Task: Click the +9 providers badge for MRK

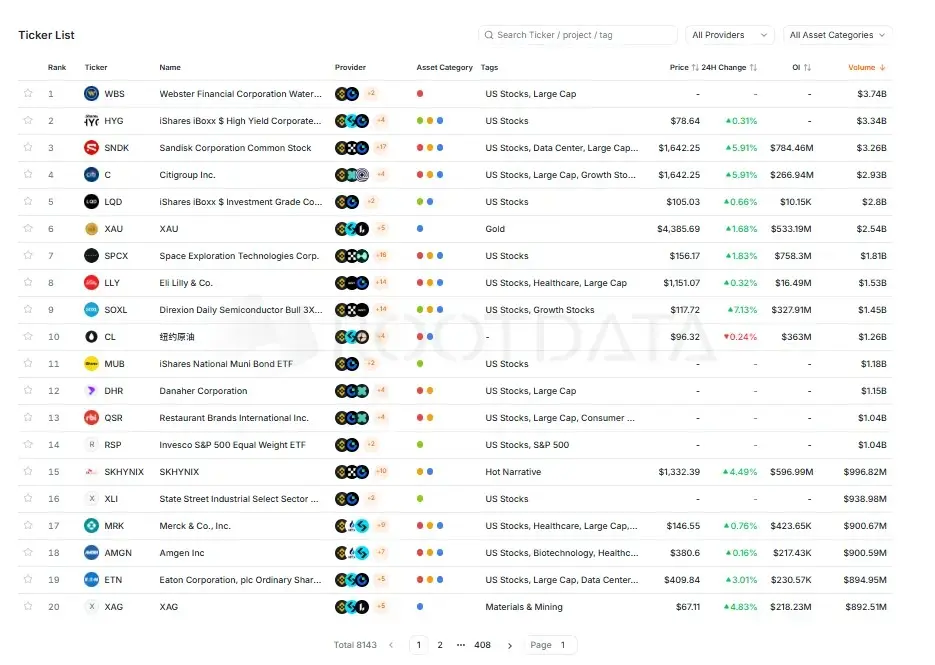Action: pos(382,525)
